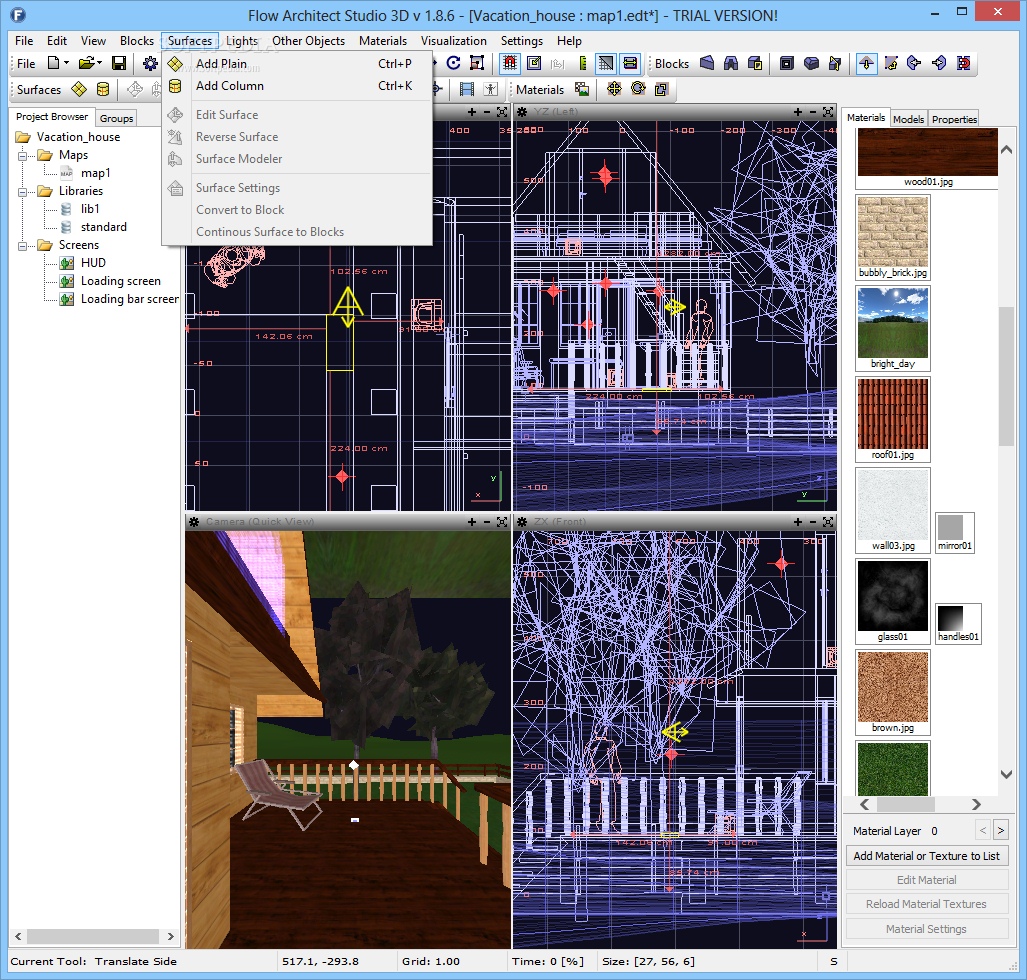
Task: Click the first block shape icon
Action: pos(707,63)
